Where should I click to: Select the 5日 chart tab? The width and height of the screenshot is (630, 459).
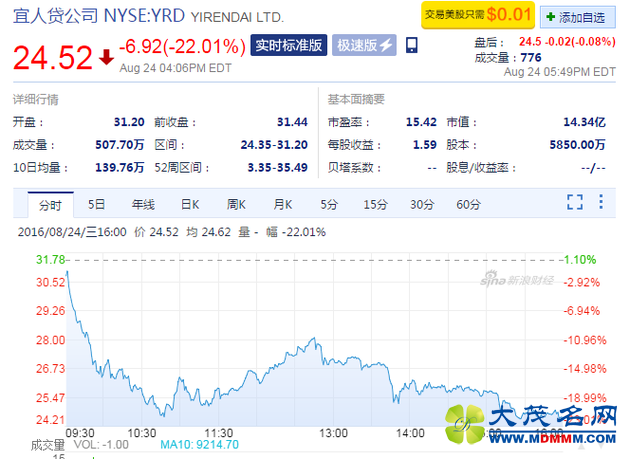point(96,204)
